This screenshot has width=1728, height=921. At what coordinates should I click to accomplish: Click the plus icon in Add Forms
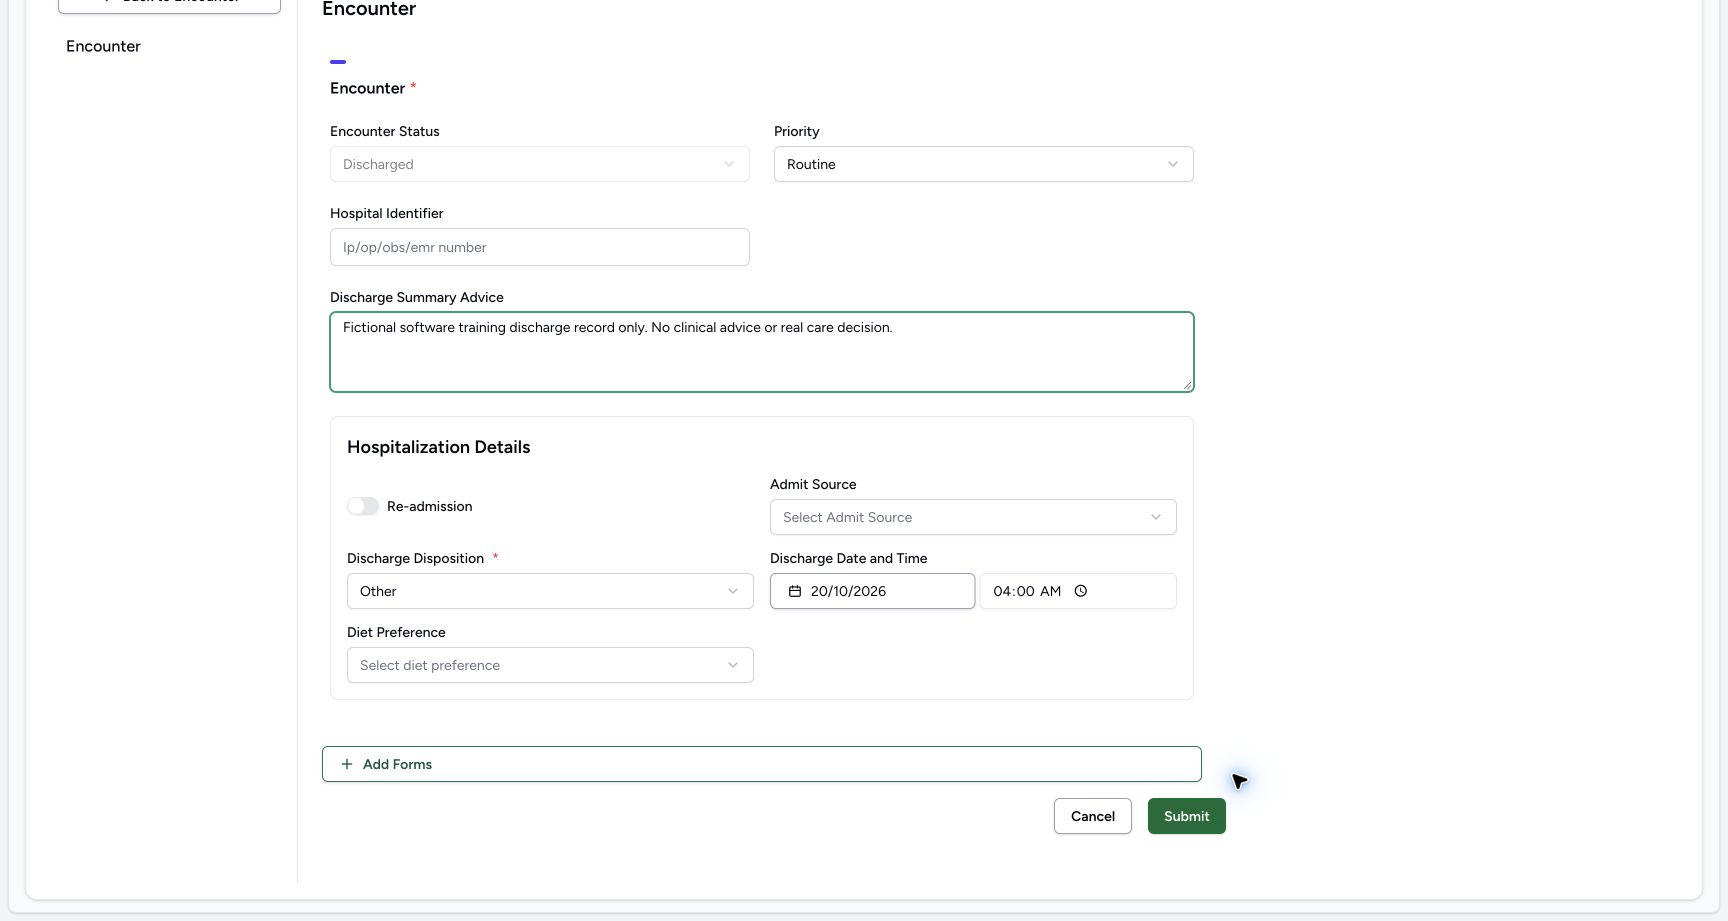point(347,764)
